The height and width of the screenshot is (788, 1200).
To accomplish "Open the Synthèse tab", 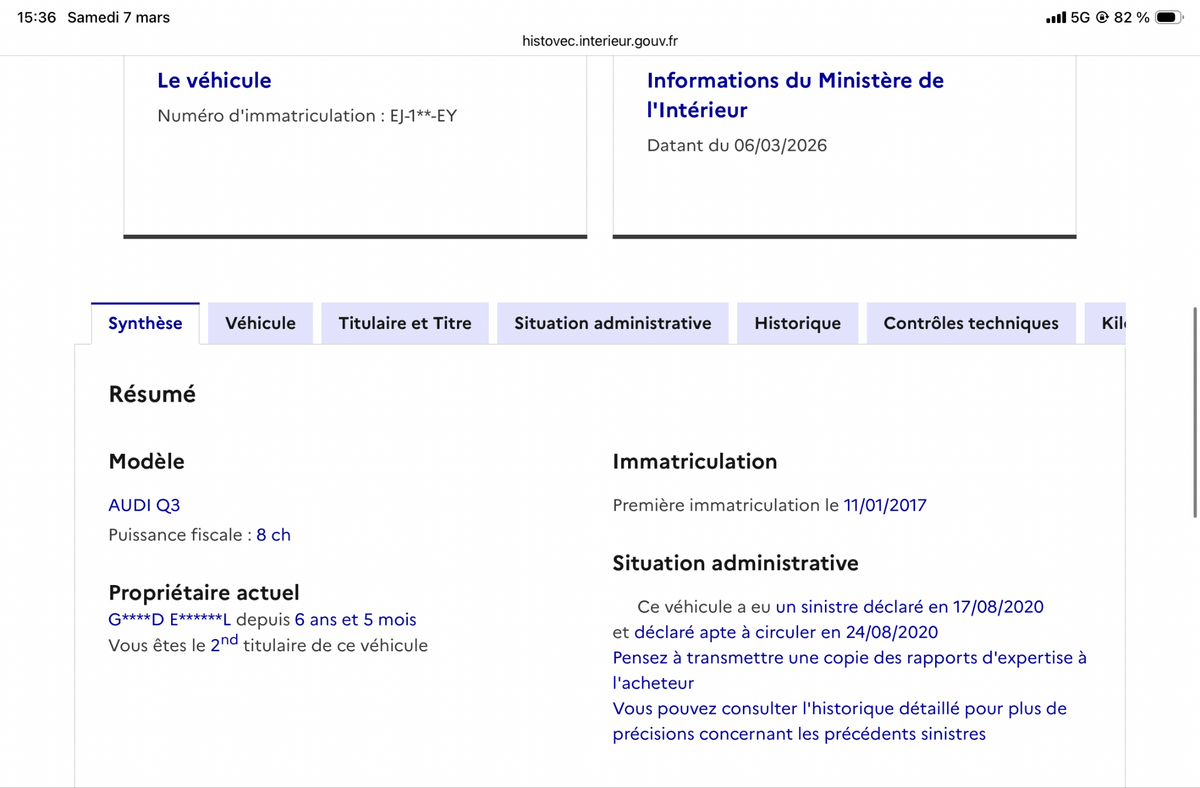I will click(x=145, y=323).
